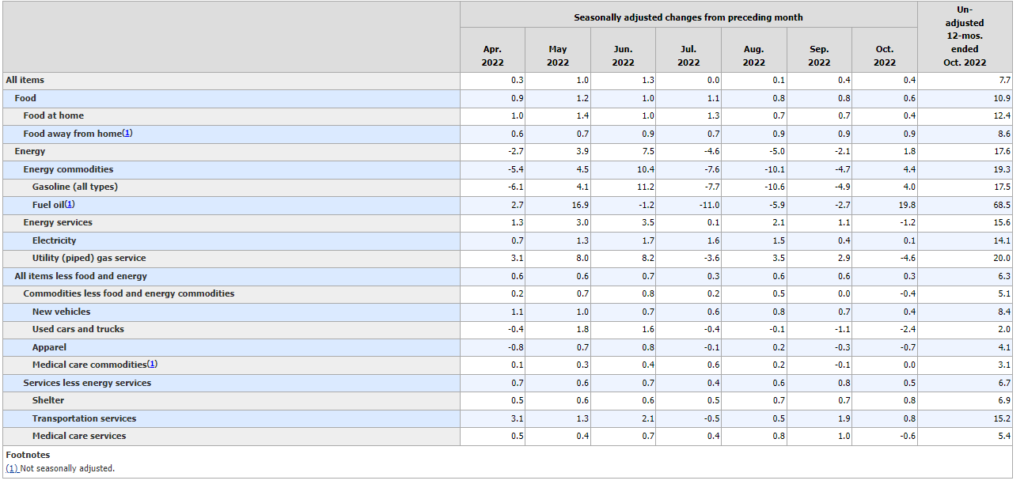This screenshot has width=1024, height=488.
Task: Select the Oct. 2022 column header
Action: click(x=884, y=54)
